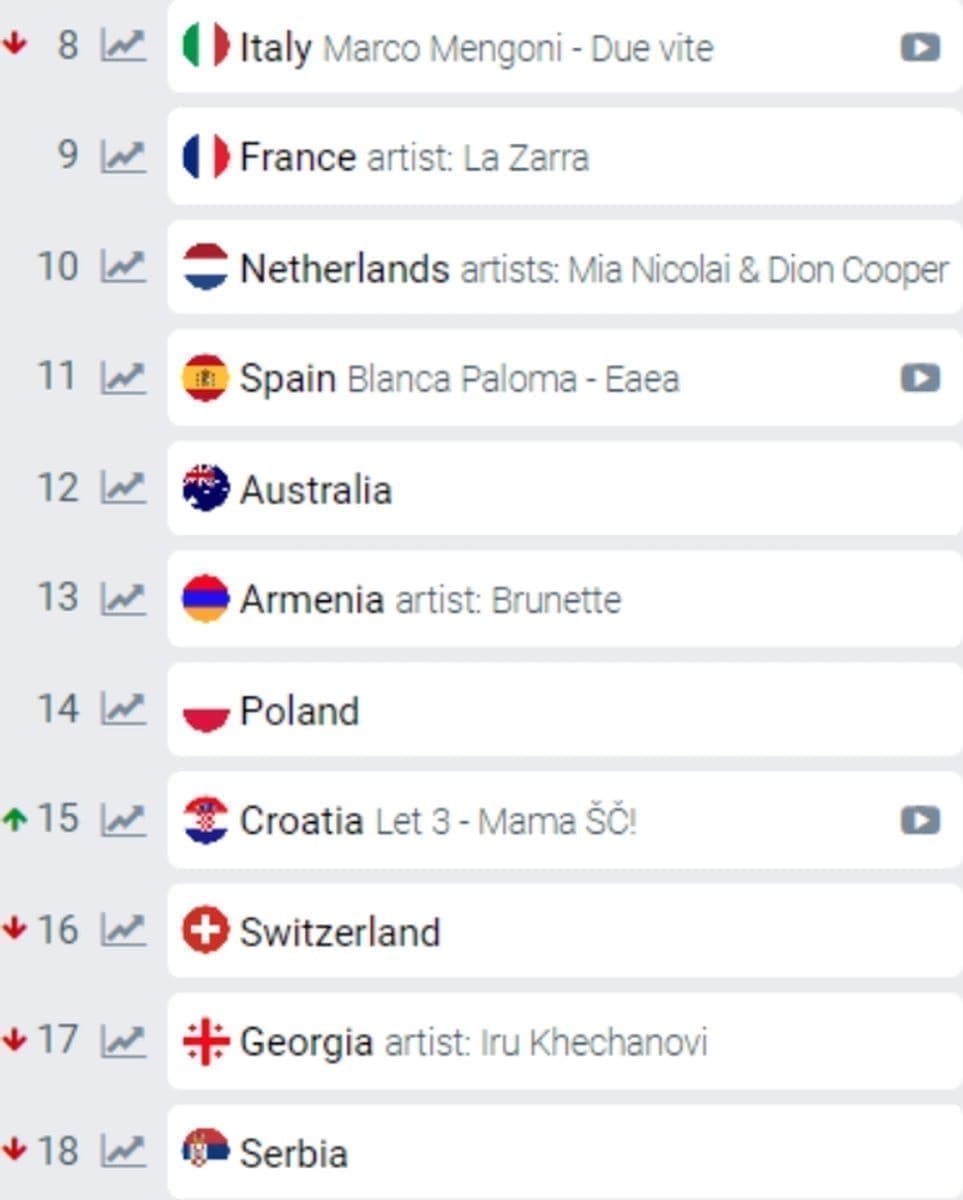Click the Italy flag icon

[x=206, y=46]
